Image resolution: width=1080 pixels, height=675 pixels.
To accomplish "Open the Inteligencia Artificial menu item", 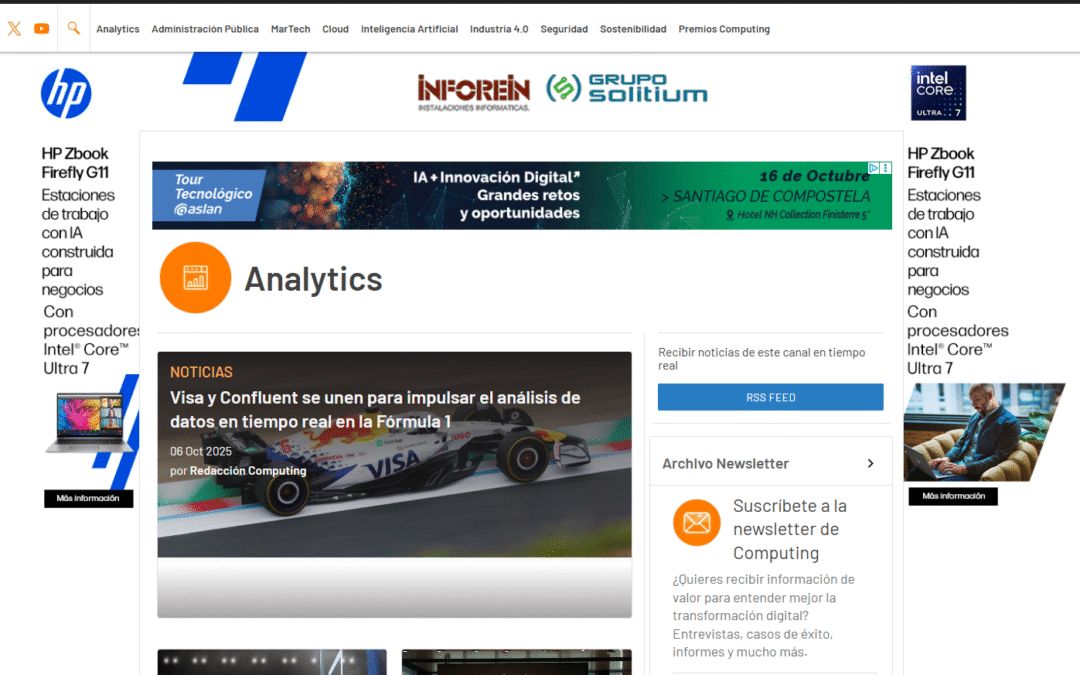I will (409, 29).
